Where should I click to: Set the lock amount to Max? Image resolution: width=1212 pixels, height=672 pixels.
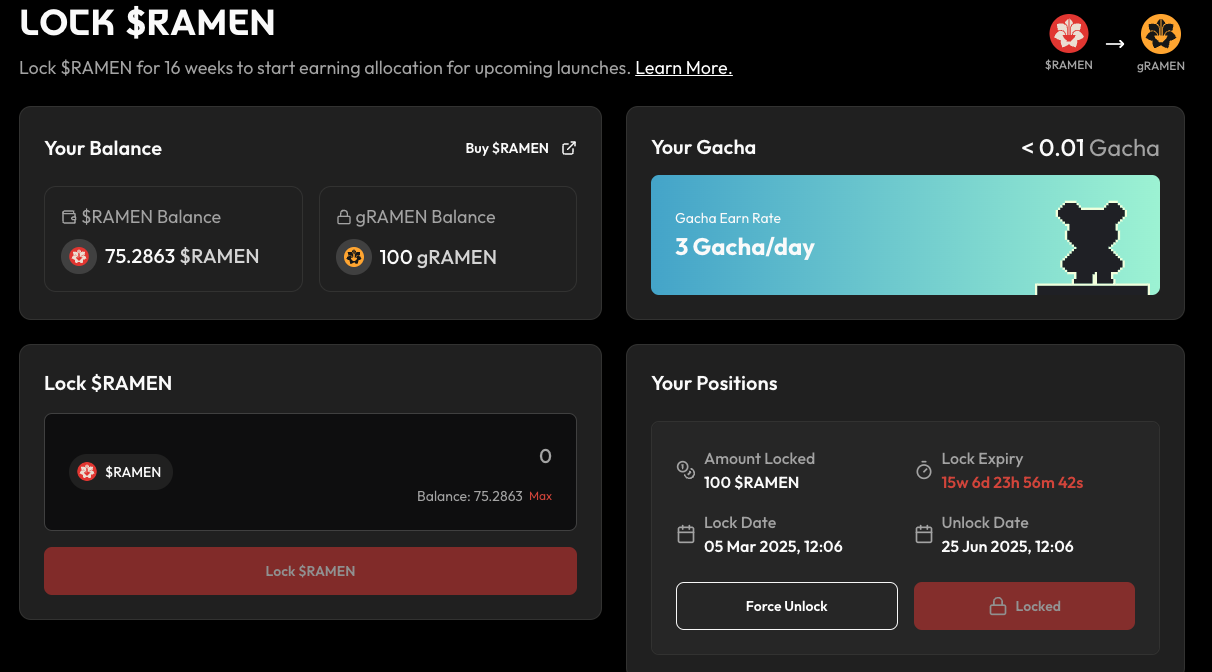click(540, 496)
